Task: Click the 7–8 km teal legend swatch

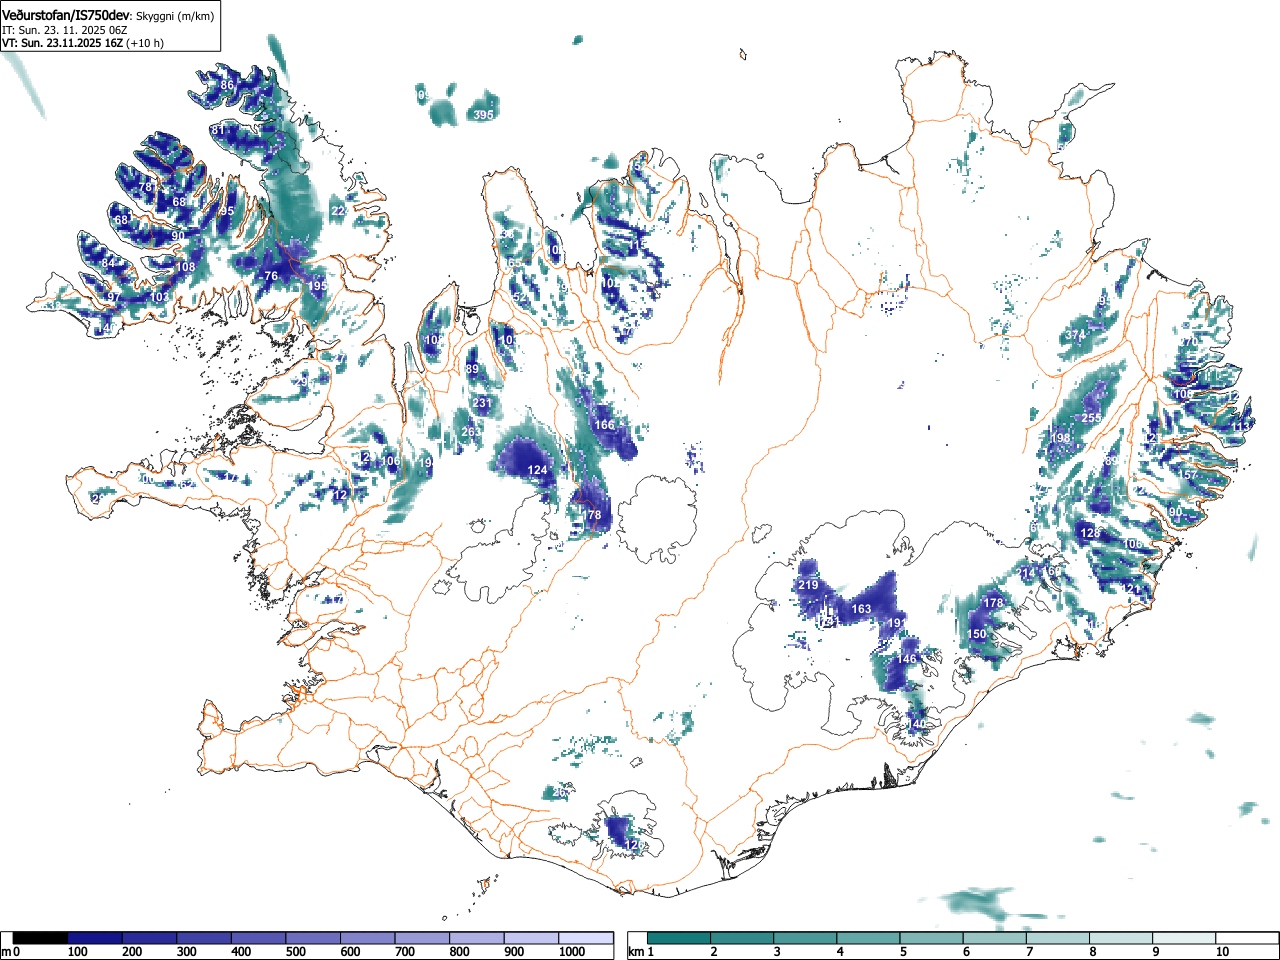Action: pyautogui.click(x=1058, y=938)
